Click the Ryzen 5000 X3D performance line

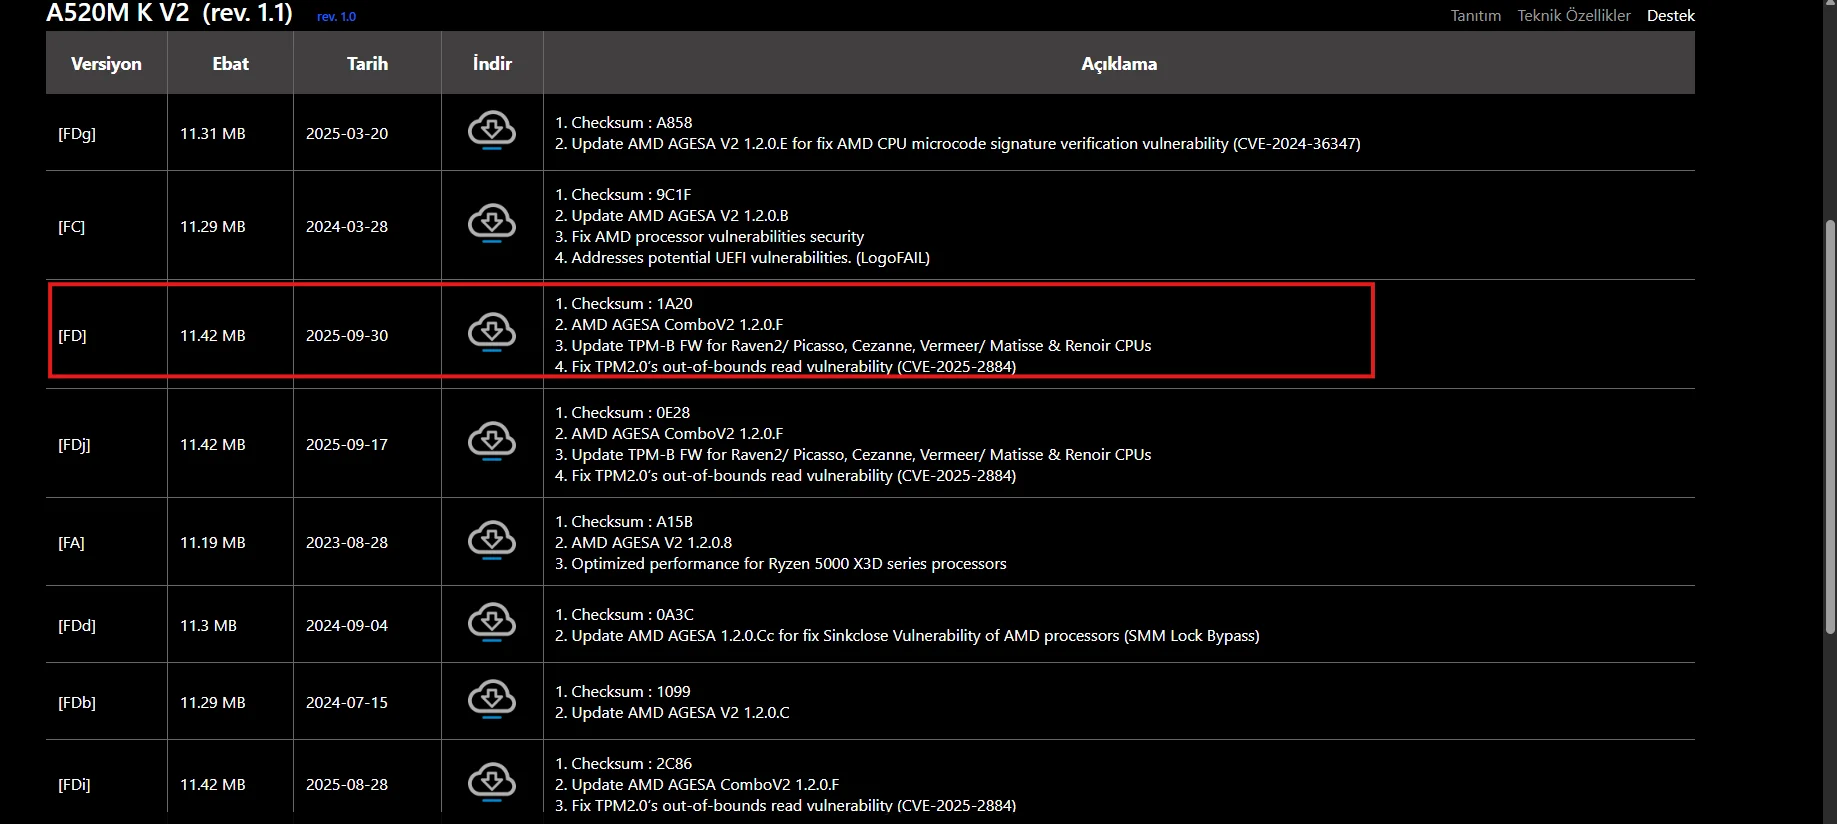(x=781, y=563)
